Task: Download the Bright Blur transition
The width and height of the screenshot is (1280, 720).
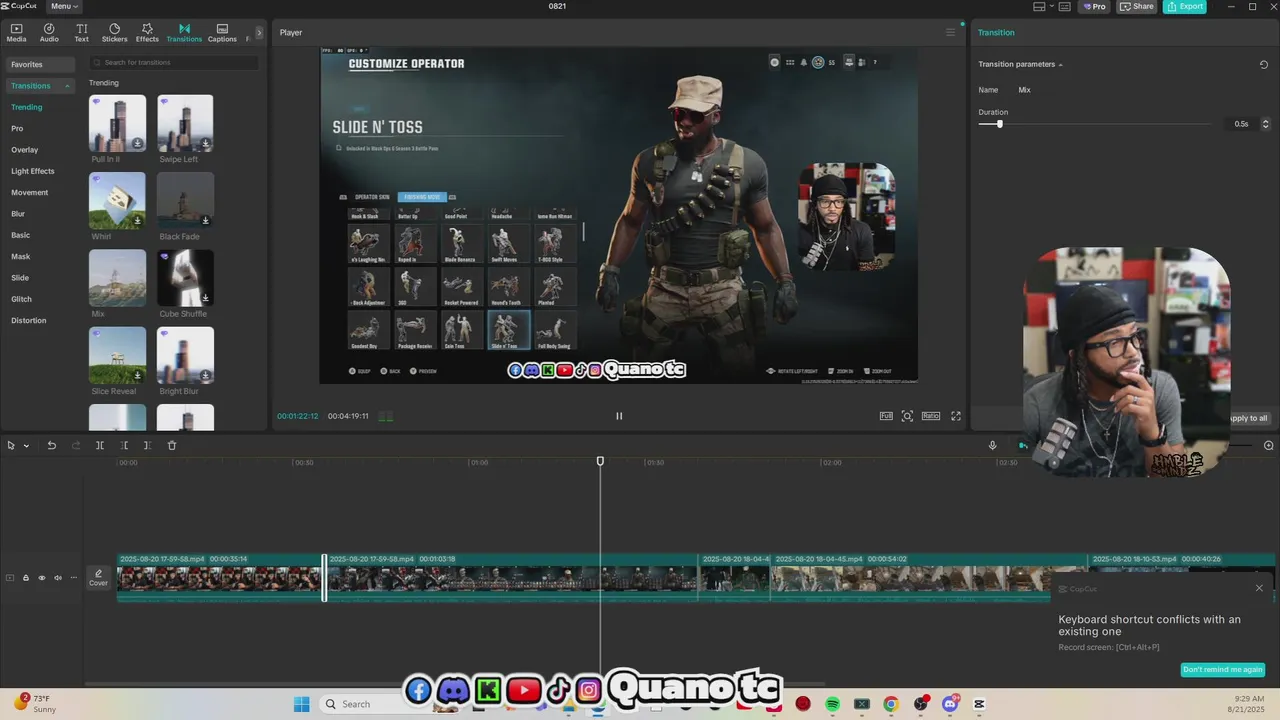Action: [205, 375]
